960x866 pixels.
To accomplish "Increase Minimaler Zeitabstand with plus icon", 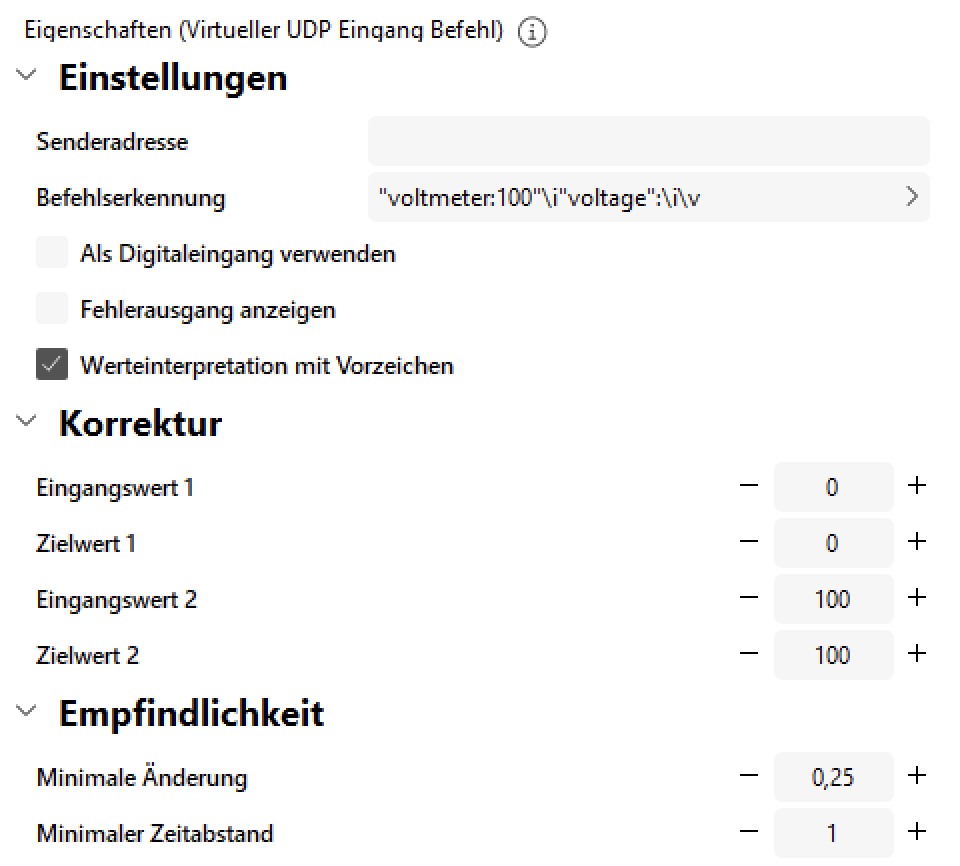I will click(917, 831).
